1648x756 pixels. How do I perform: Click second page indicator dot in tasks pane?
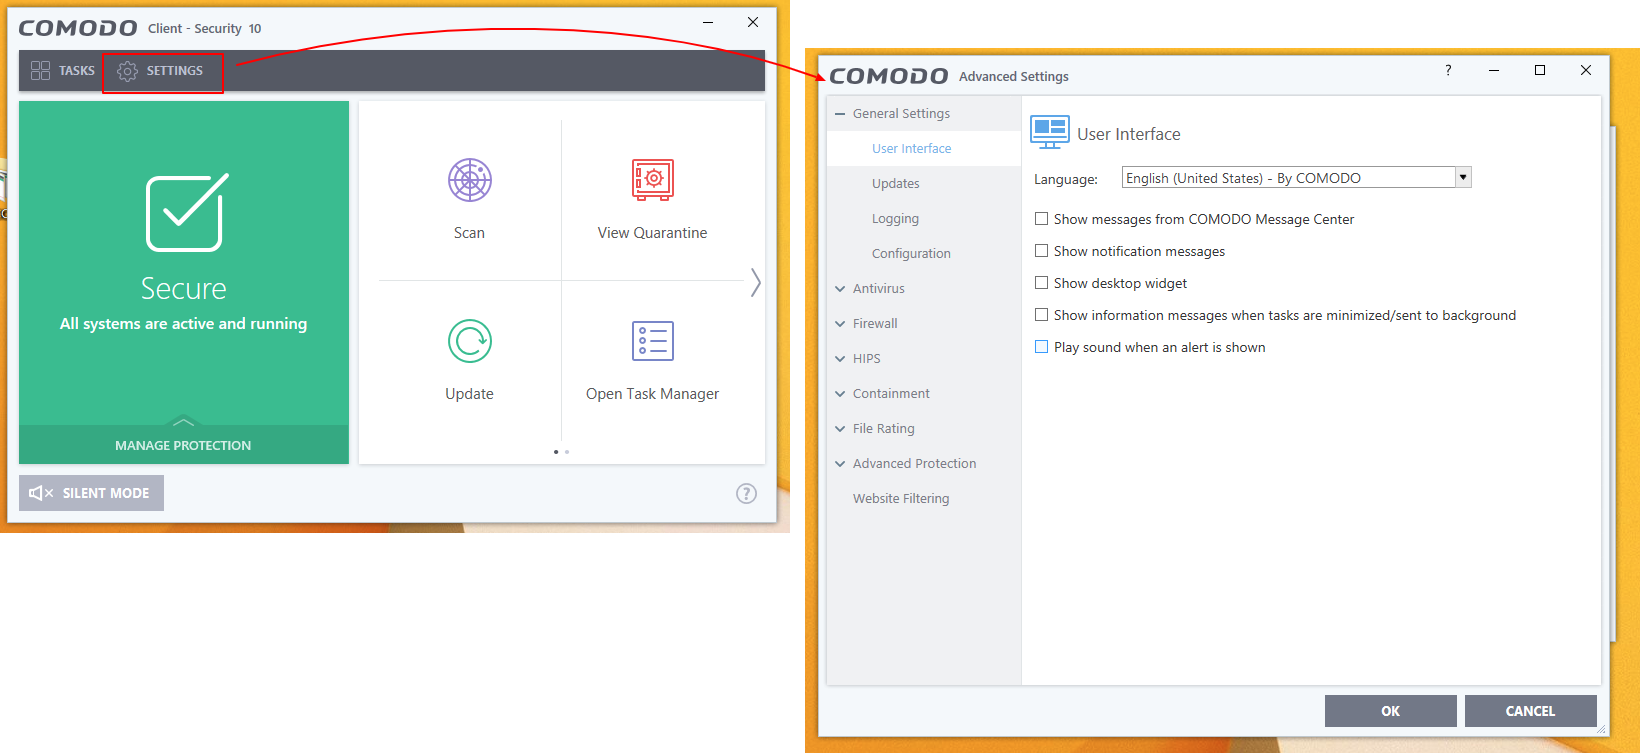click(567, 452)
